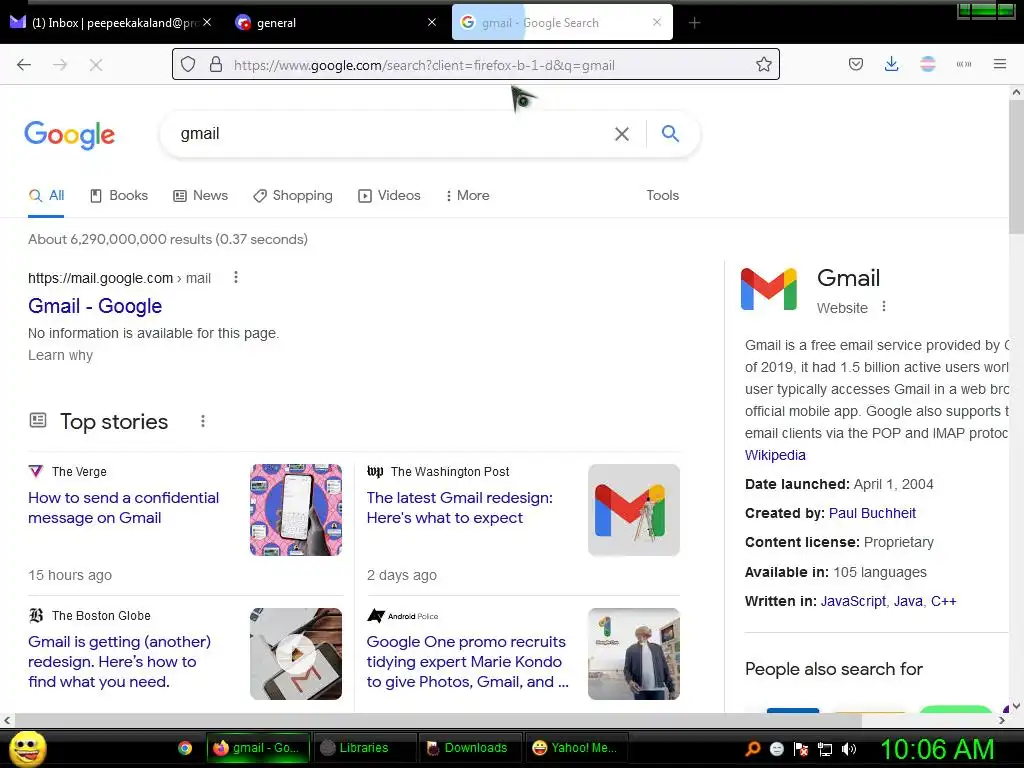Click the volume speaker tray icon

coord(849,749)
